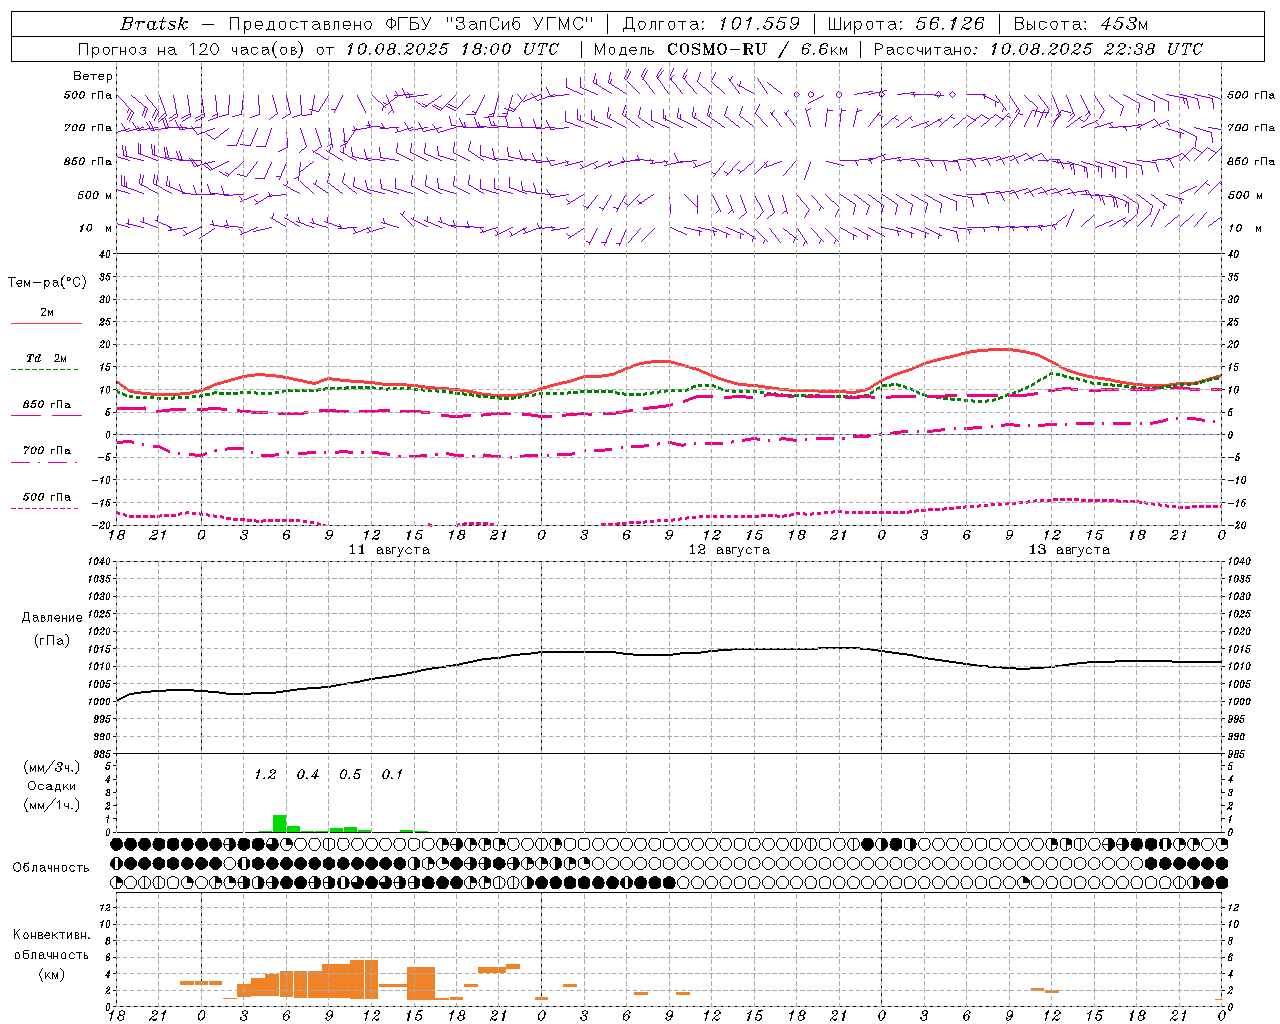Click the Облачность row label

(x=51, y=868)
